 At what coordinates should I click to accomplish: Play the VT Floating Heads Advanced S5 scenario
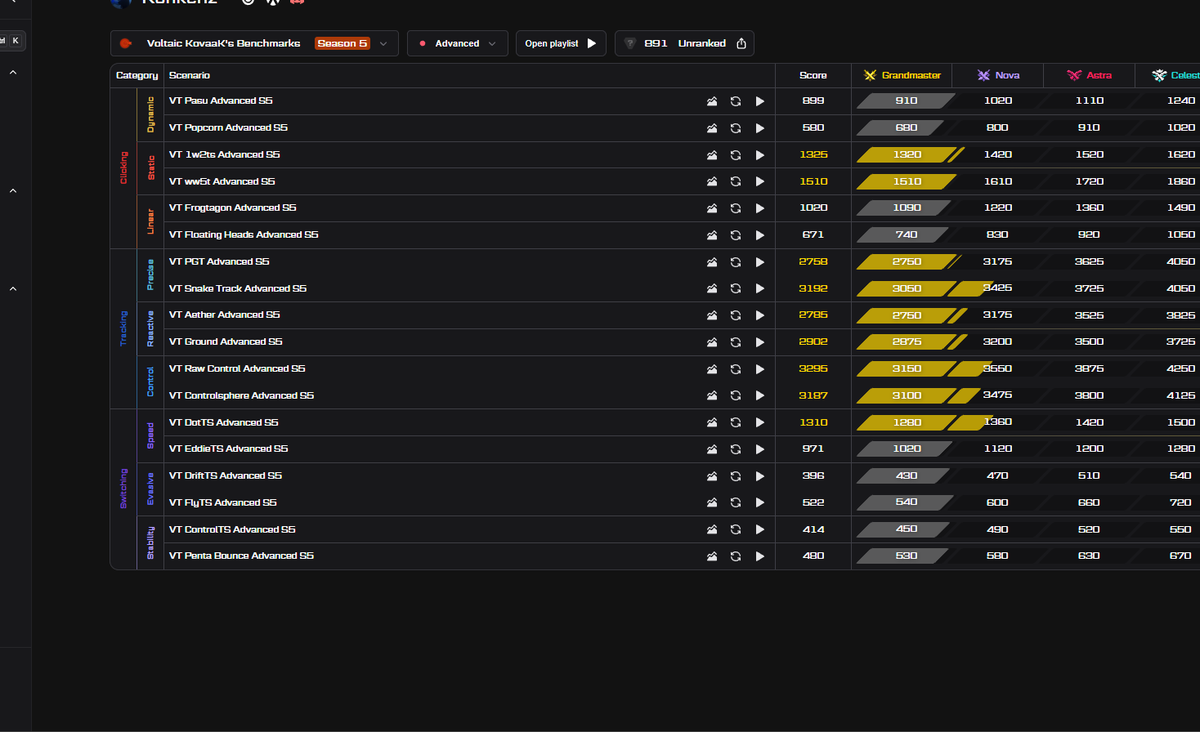(760, 235)
